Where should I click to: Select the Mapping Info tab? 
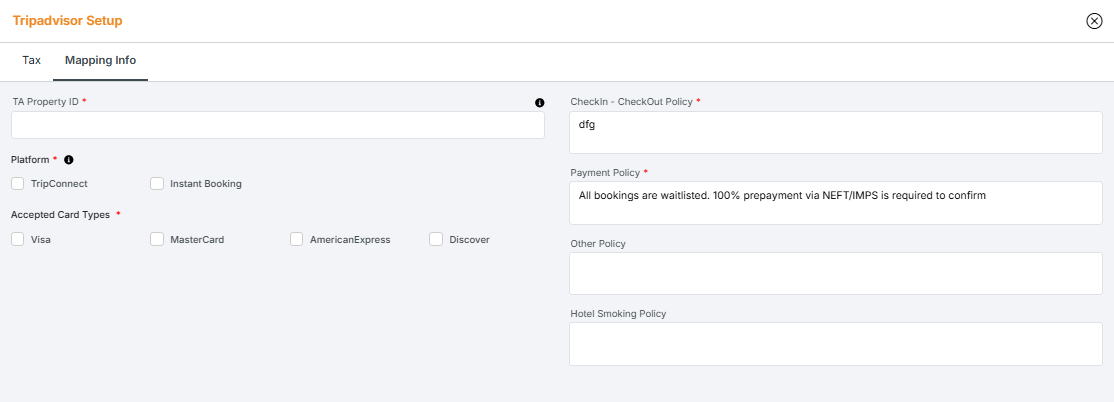point(100,60)
